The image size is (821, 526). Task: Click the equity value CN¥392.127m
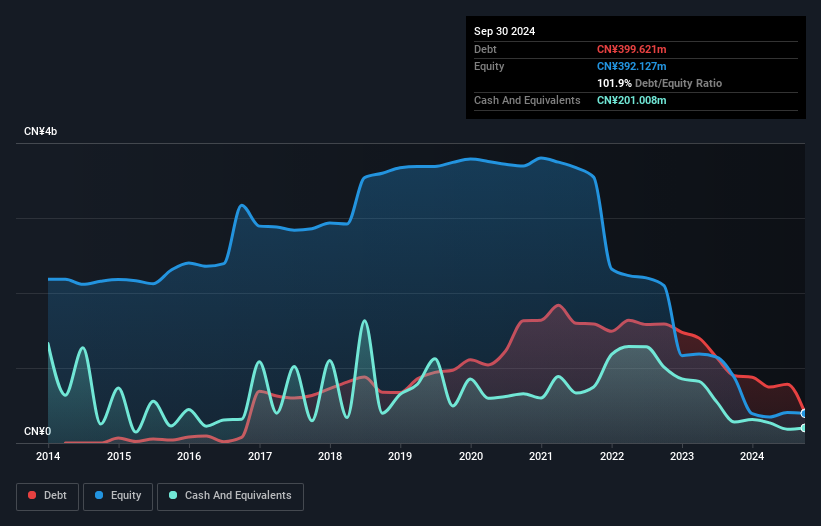point(631,66)
